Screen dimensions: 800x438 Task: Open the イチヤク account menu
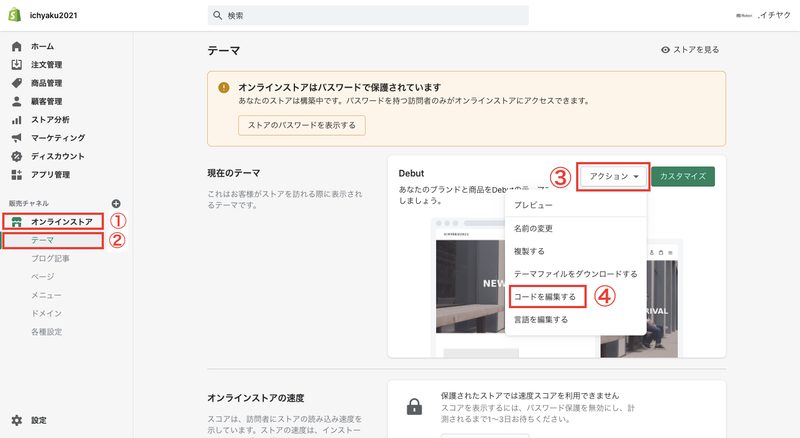tap(763, 15)
